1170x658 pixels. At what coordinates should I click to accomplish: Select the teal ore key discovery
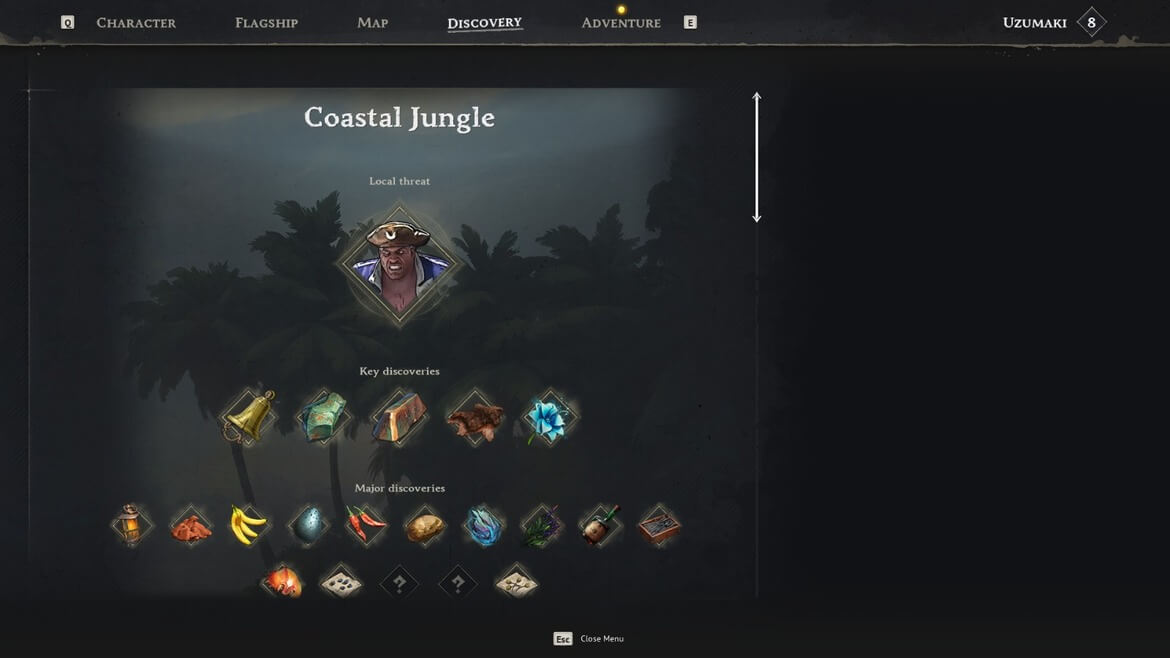pos(324,417)
